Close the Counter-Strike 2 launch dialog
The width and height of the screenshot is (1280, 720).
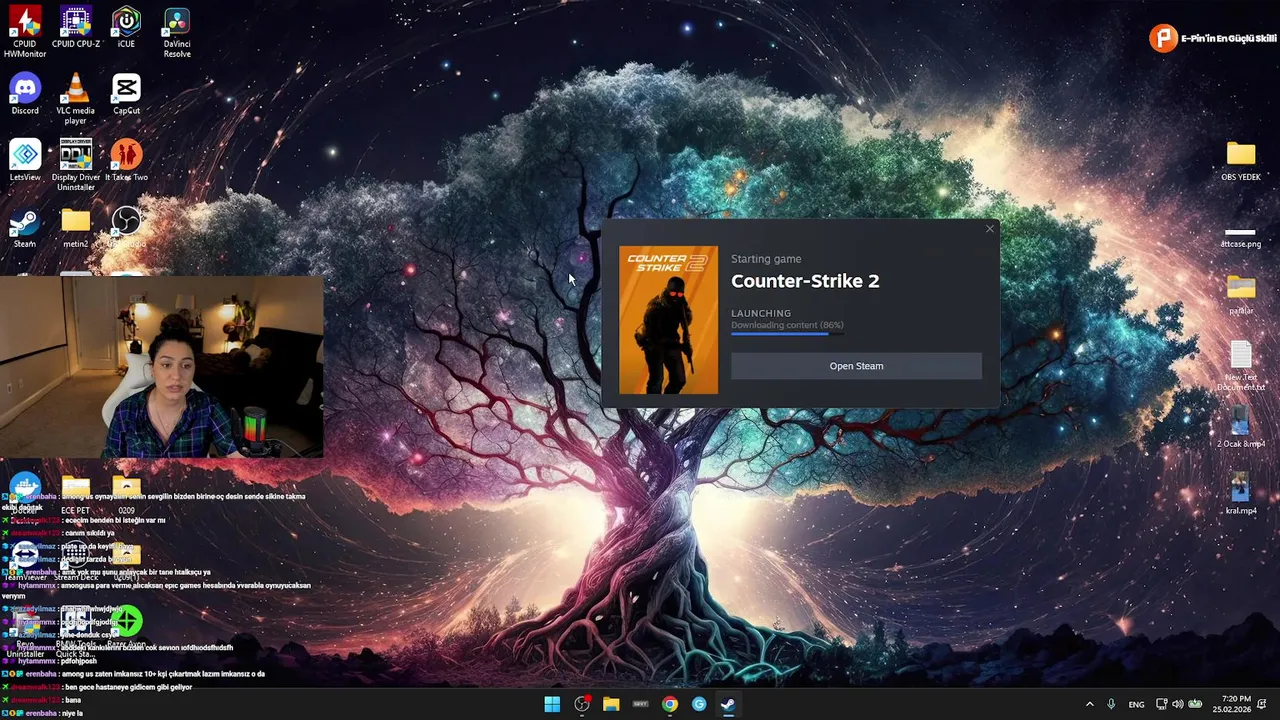tap(990, 229)
